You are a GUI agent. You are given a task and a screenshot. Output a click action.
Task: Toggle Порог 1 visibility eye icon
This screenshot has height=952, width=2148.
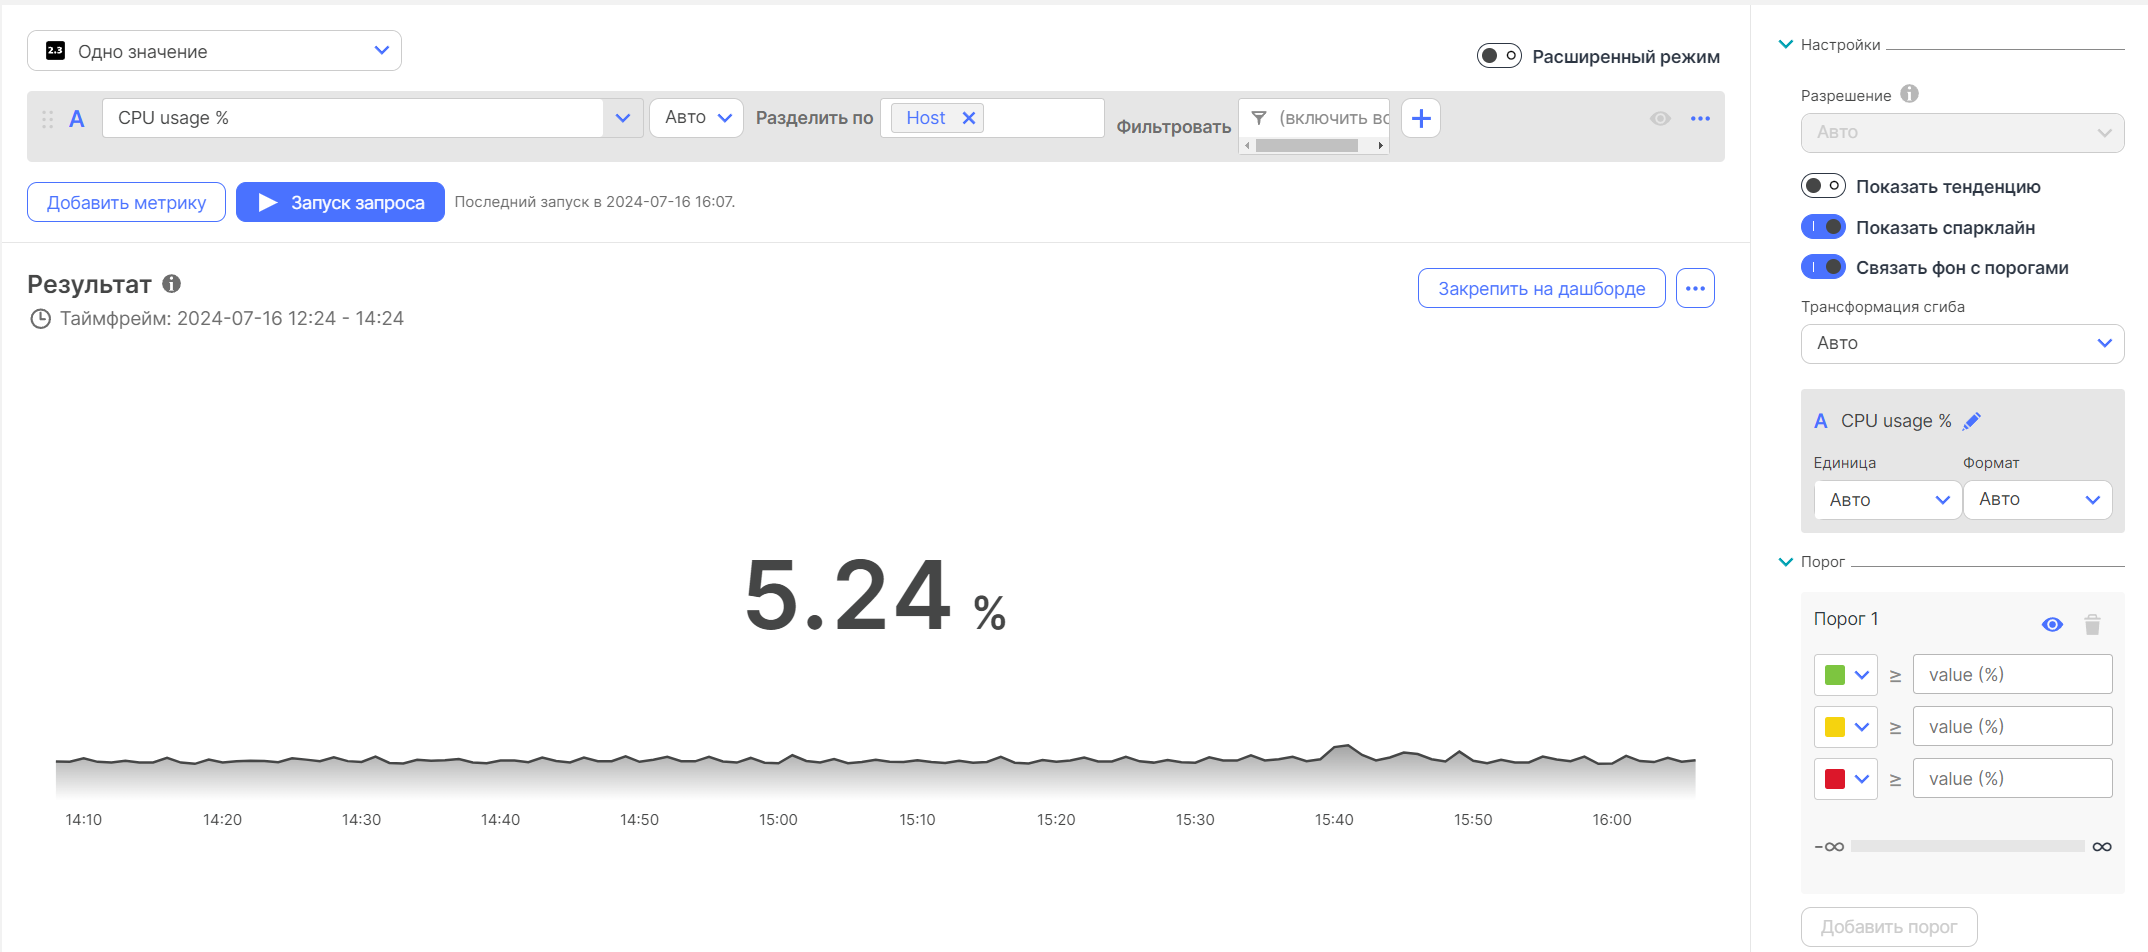[x=2051, y=625]
